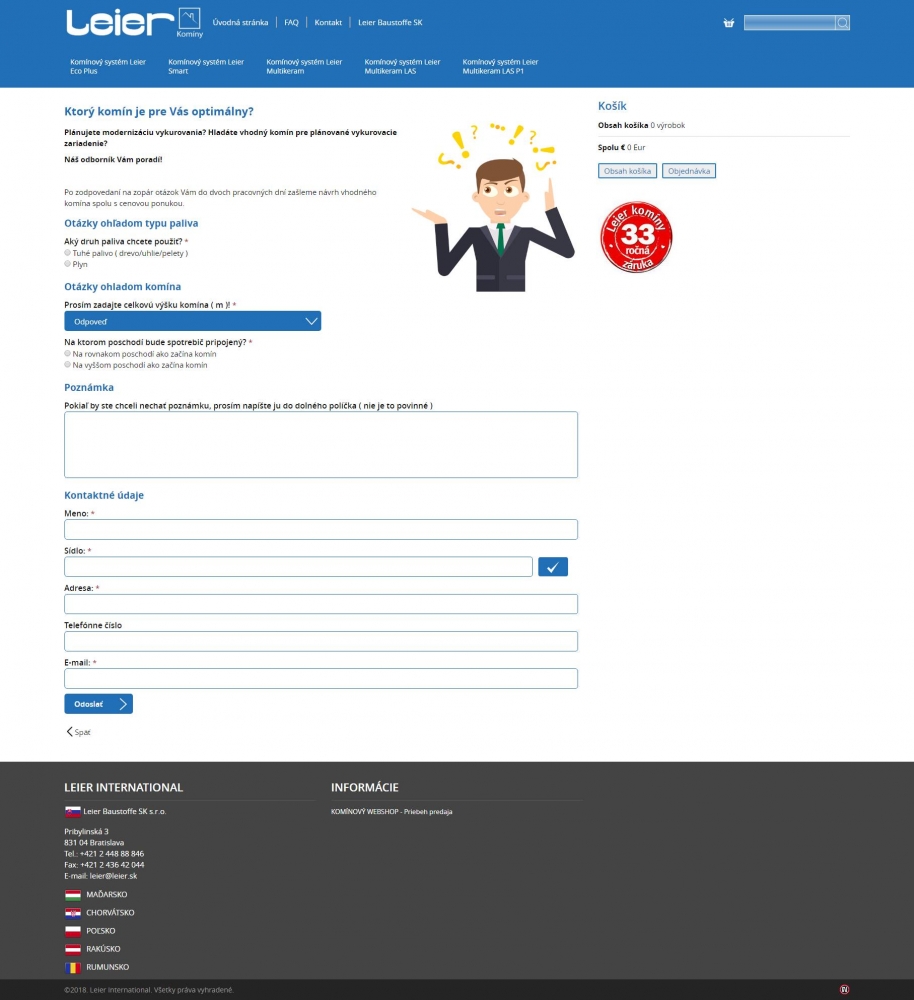Screen dimensions: 914x1000
Task: Click the Leier Baustoffe SK s.r.o. text
Action: [x=124, y=811]
